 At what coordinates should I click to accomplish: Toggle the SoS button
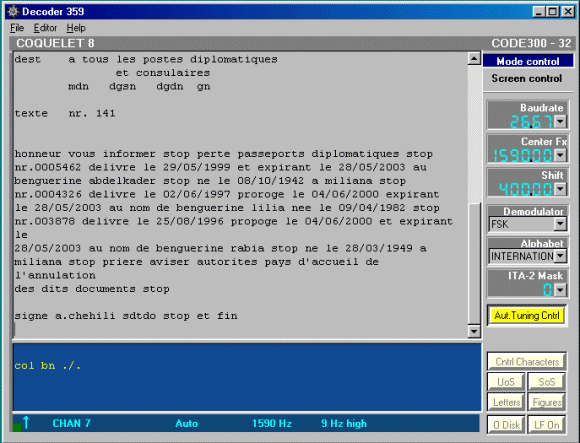[546, 382]
